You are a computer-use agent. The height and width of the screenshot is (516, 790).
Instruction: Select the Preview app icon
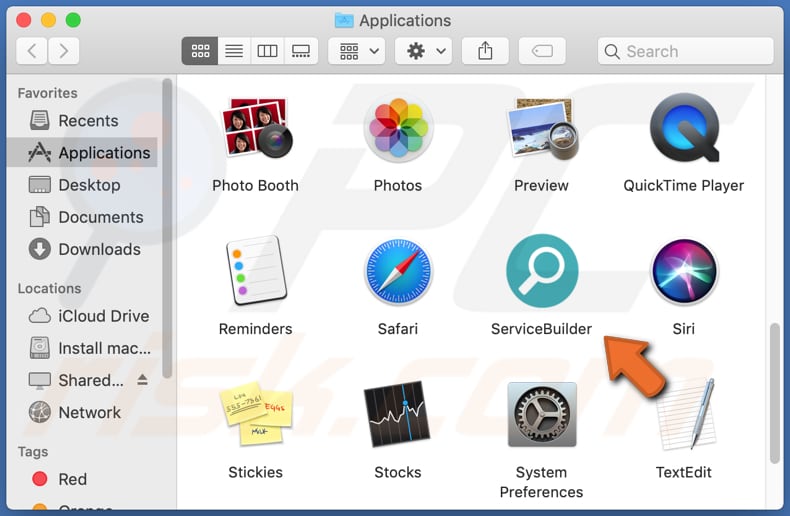click(542, 128)
